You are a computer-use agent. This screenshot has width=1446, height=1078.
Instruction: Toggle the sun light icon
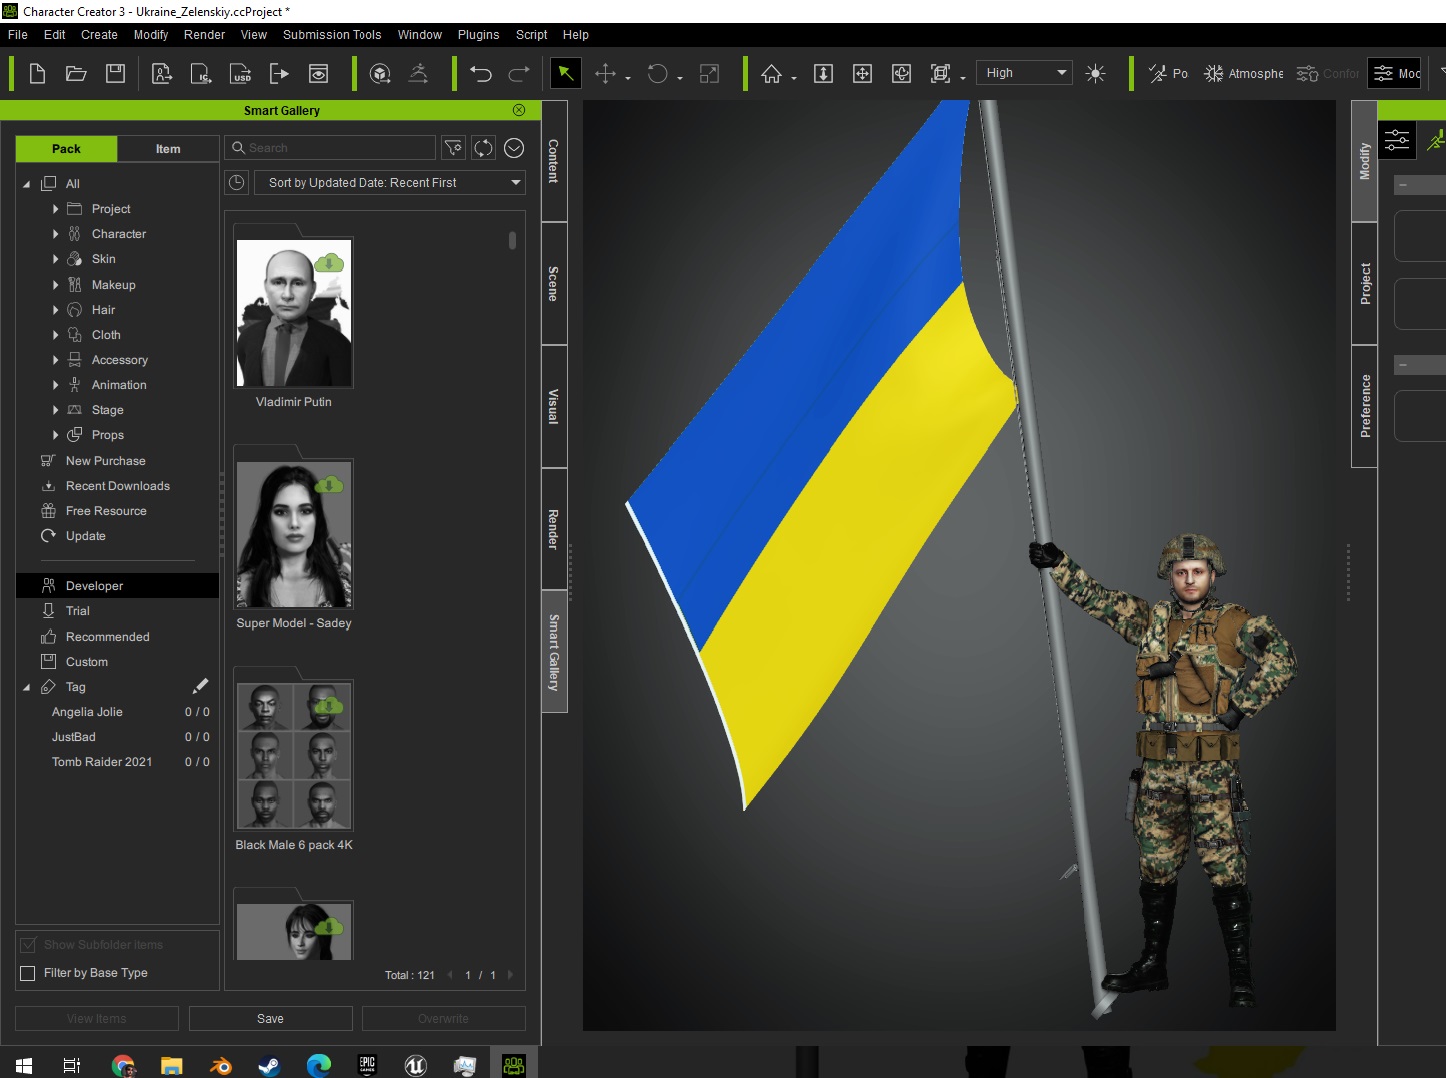pyautogui.click(x=1095, y=73)
